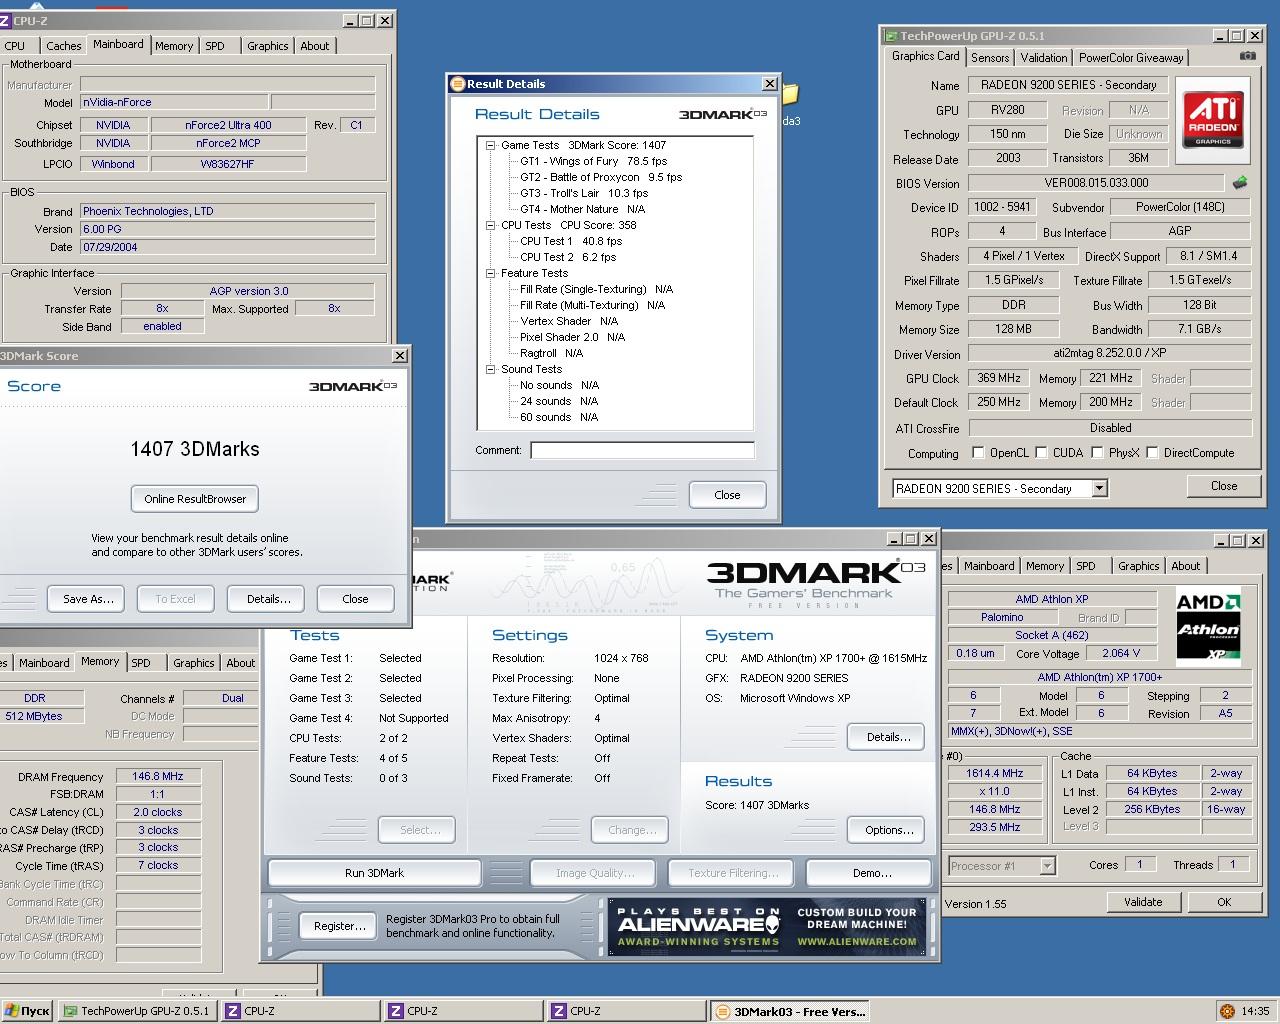Click the Validate button in CPU-Z
The height and width of the screenshot is (1024, 1280).
tap(1143, 902)
